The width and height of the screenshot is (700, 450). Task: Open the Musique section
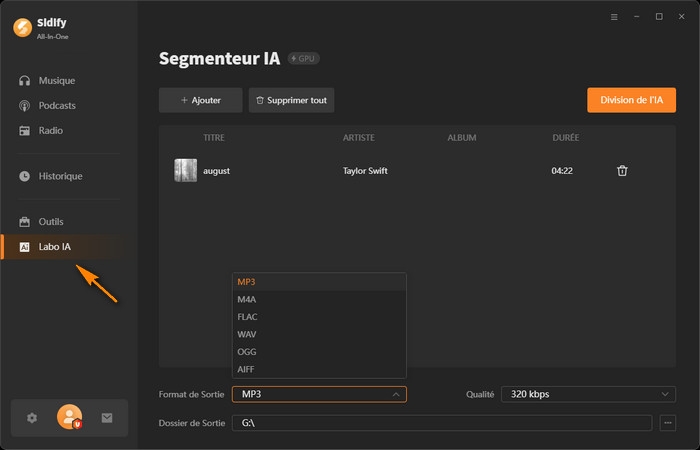[56, 80]
